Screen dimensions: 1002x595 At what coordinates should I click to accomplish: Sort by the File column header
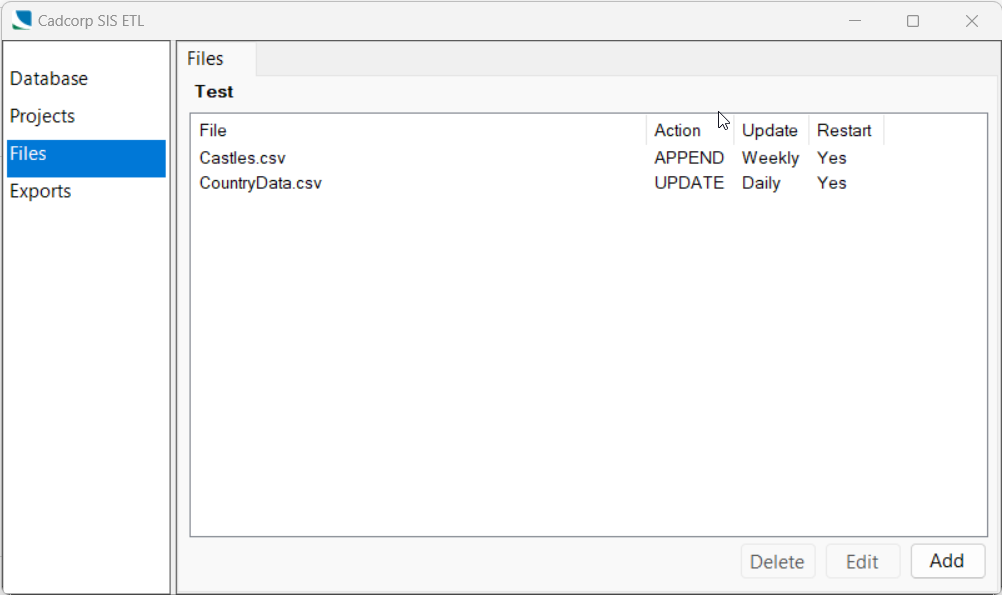[213, 131]
